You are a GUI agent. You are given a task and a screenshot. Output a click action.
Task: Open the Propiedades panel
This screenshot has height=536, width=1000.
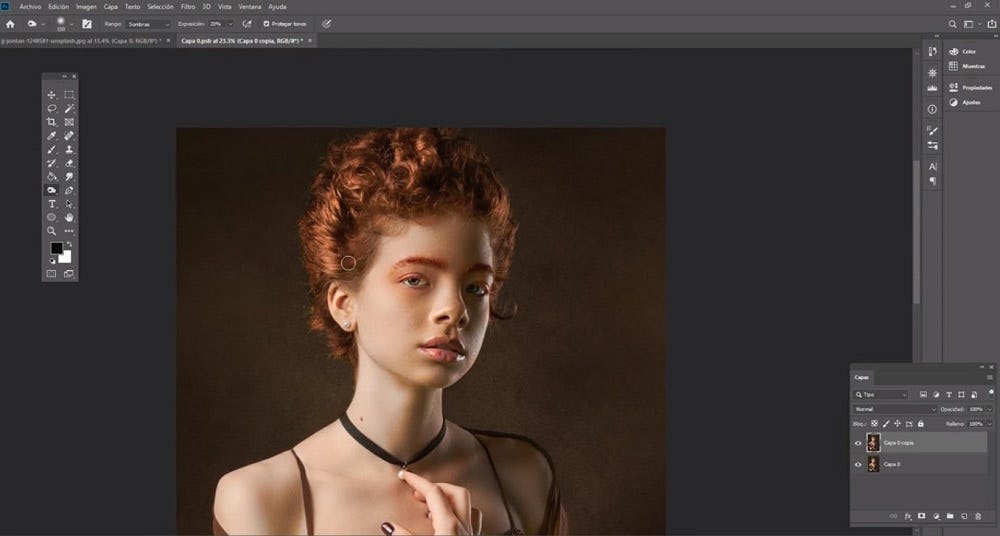(x=971, y=87)
